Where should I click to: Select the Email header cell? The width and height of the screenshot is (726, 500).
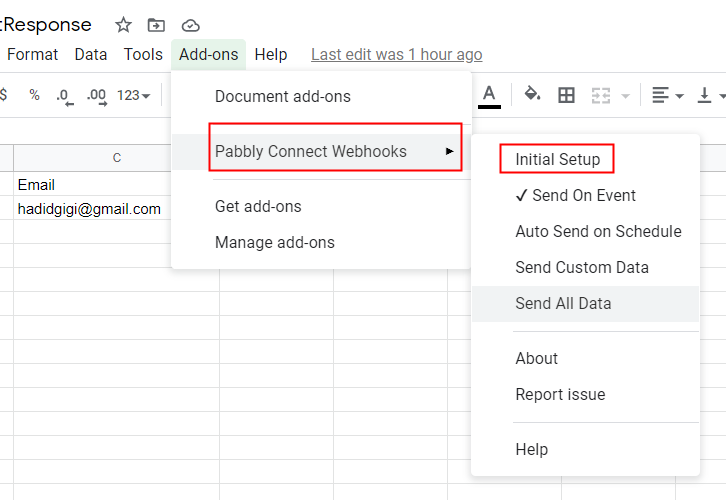click(x=93, y=184)
